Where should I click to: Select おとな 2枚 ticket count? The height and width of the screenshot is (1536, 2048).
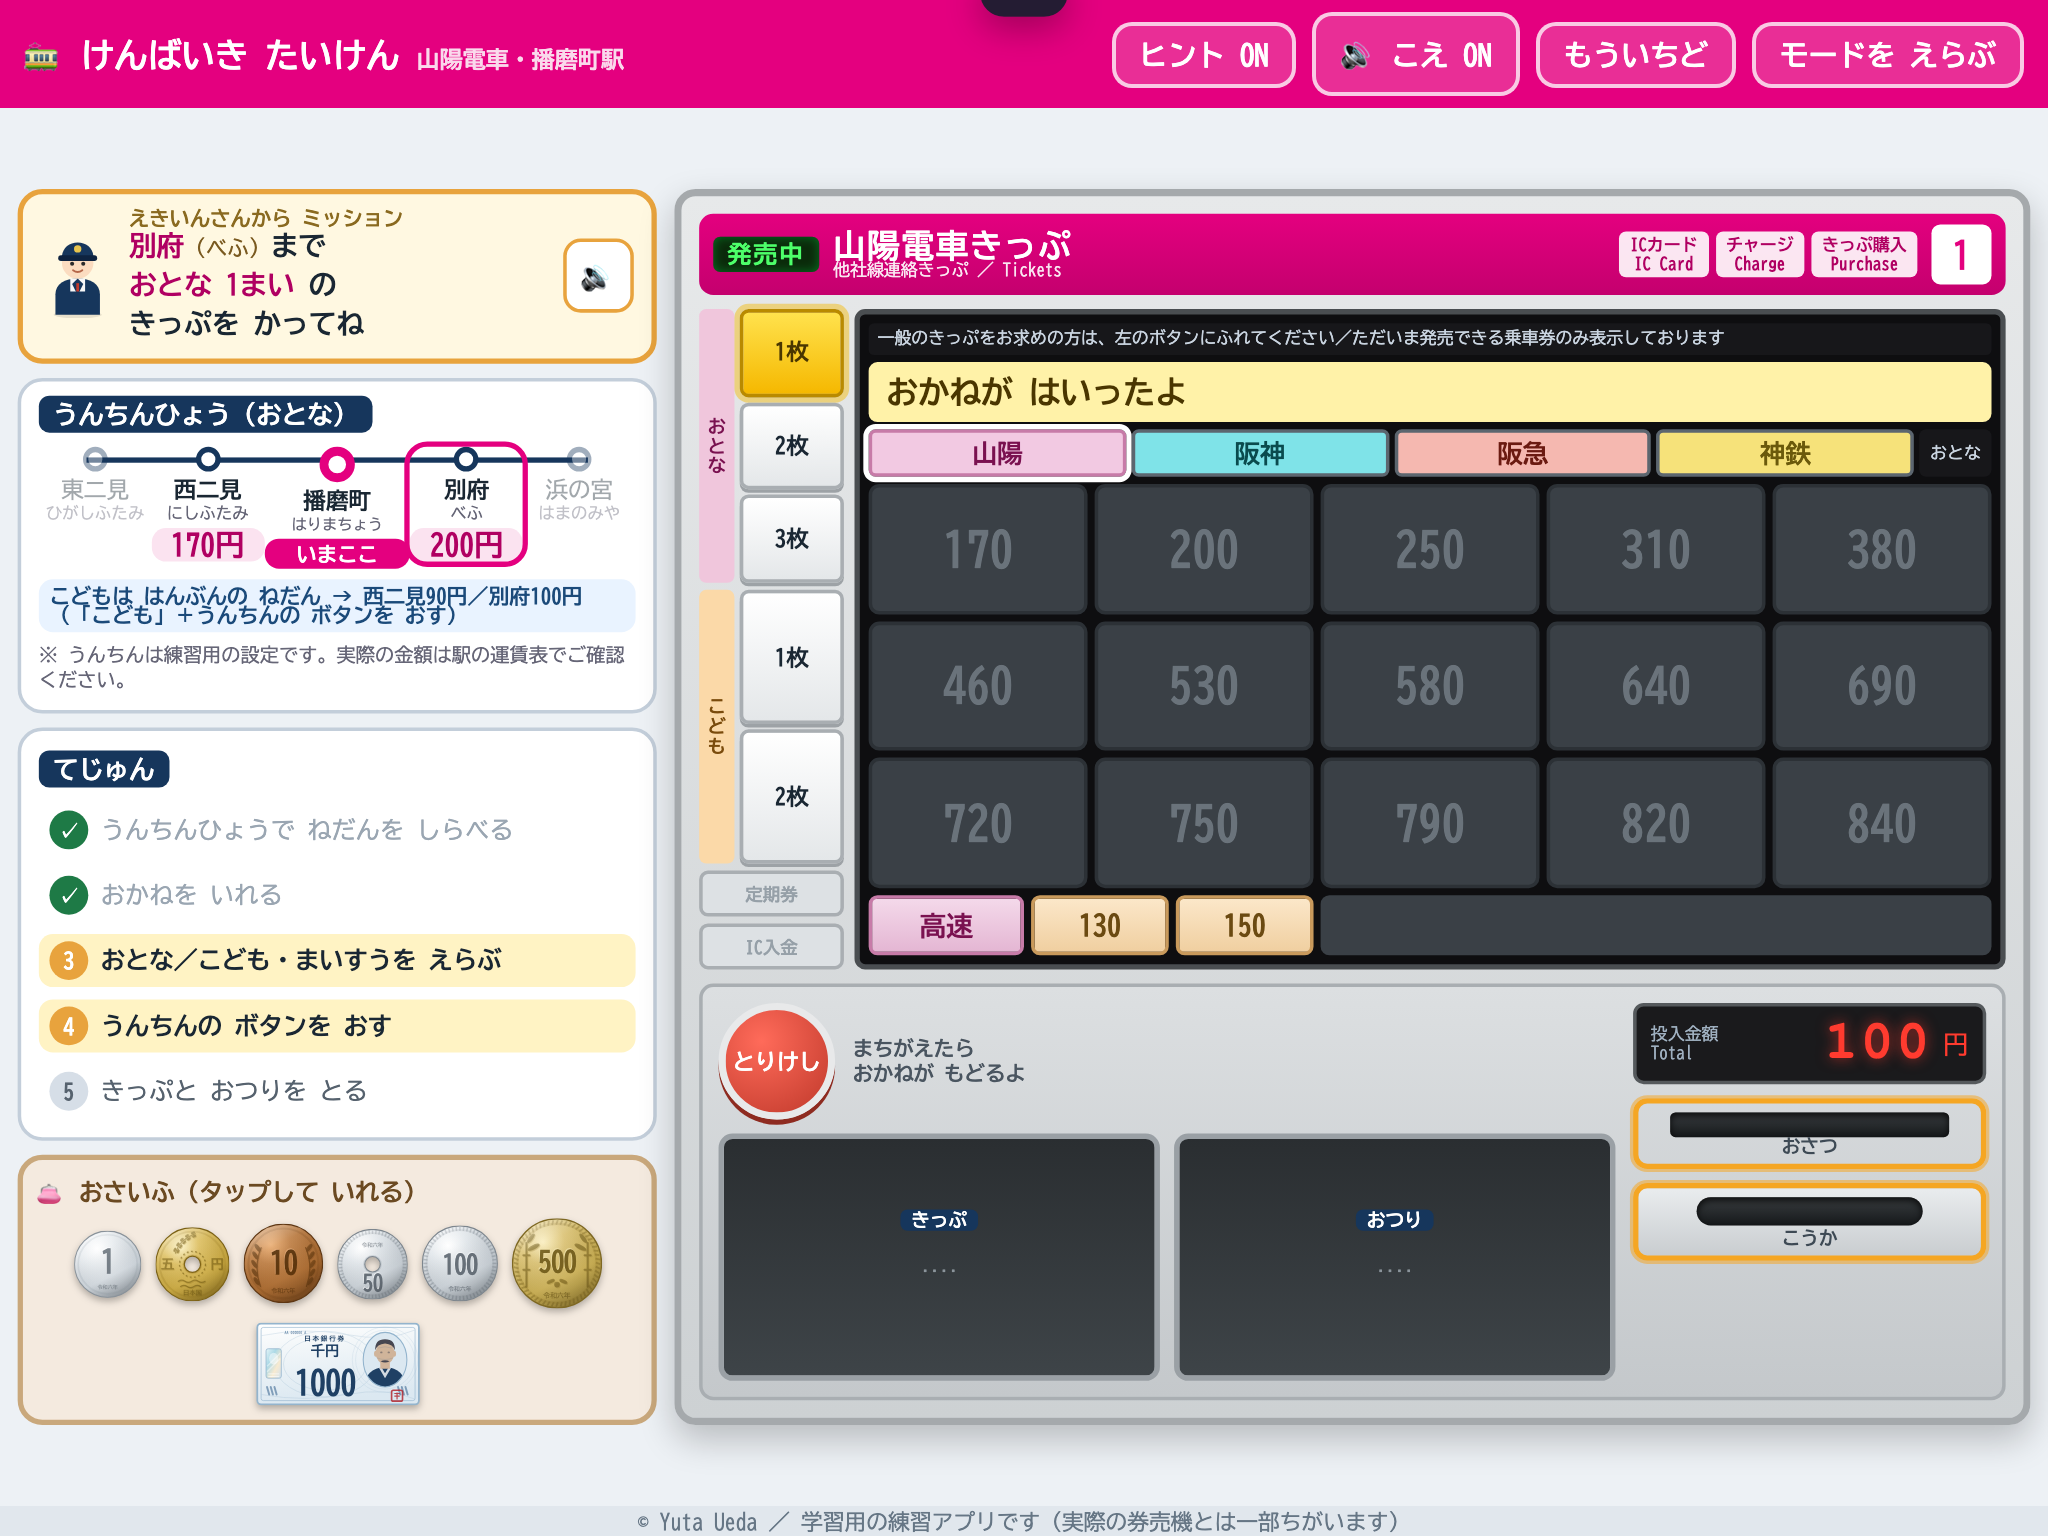click(x=791, y=446)
